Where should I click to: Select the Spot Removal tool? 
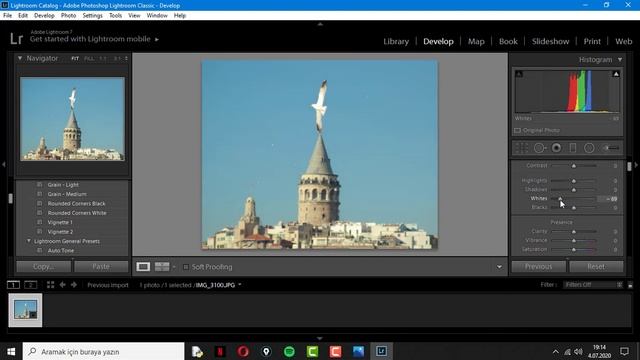point(540,148)
